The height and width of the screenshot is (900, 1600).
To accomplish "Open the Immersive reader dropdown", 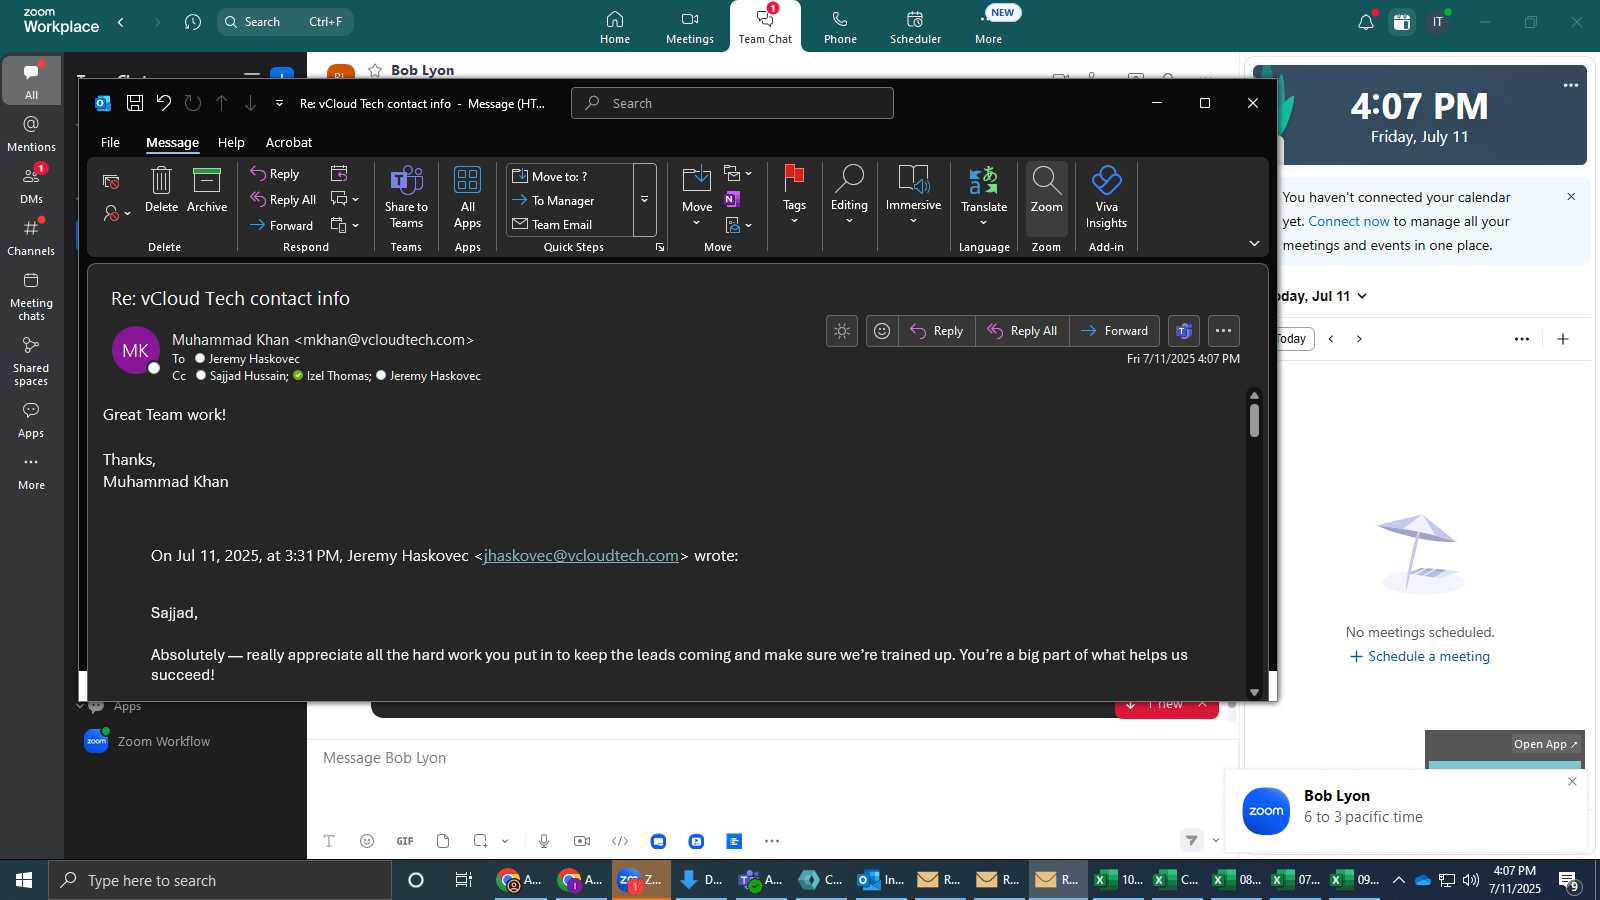I will [x=913, y=196].
